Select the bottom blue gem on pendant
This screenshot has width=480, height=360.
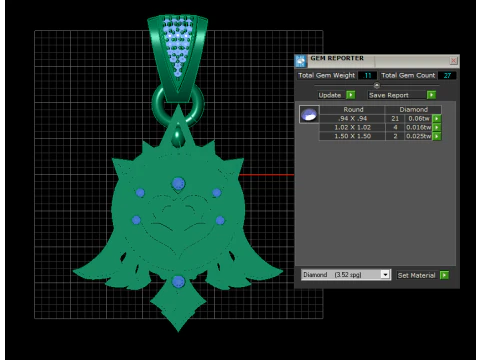(178, 282)
